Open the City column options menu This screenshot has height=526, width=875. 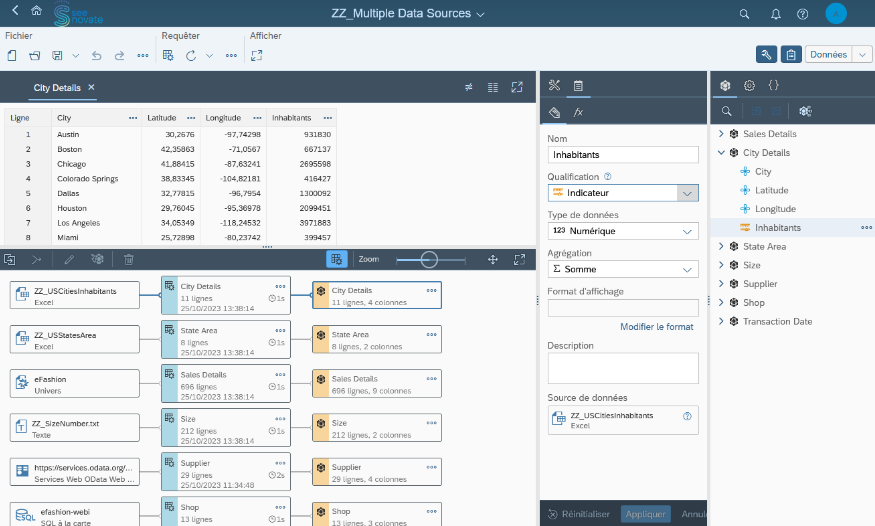[133, 118]
